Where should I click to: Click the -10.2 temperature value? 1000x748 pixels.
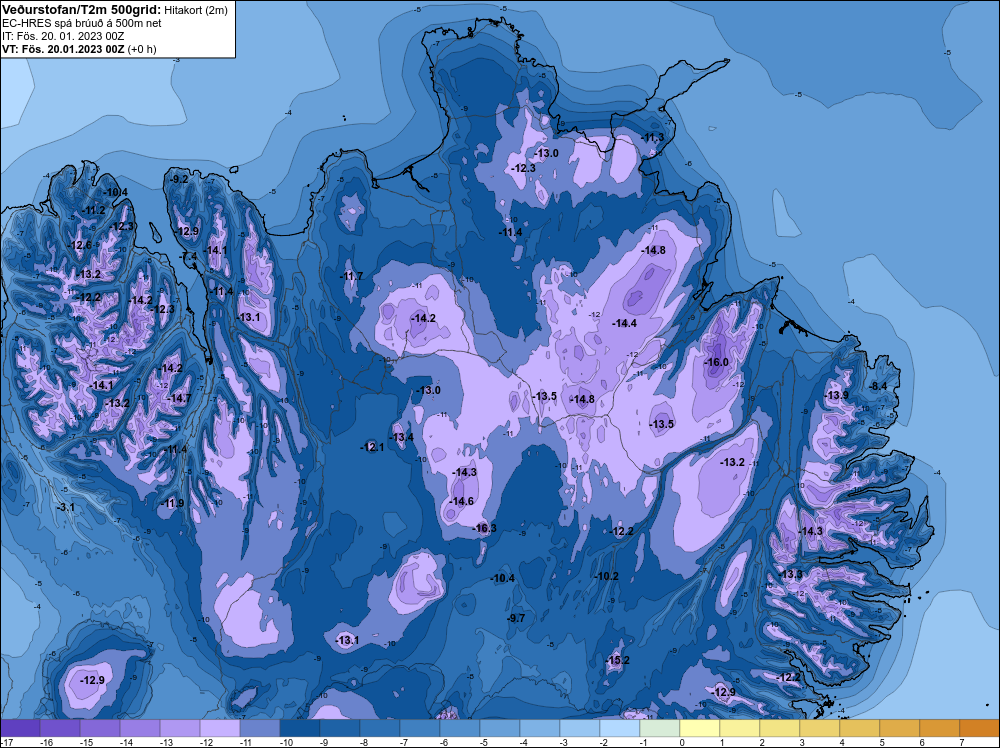(x=606, y=576)
